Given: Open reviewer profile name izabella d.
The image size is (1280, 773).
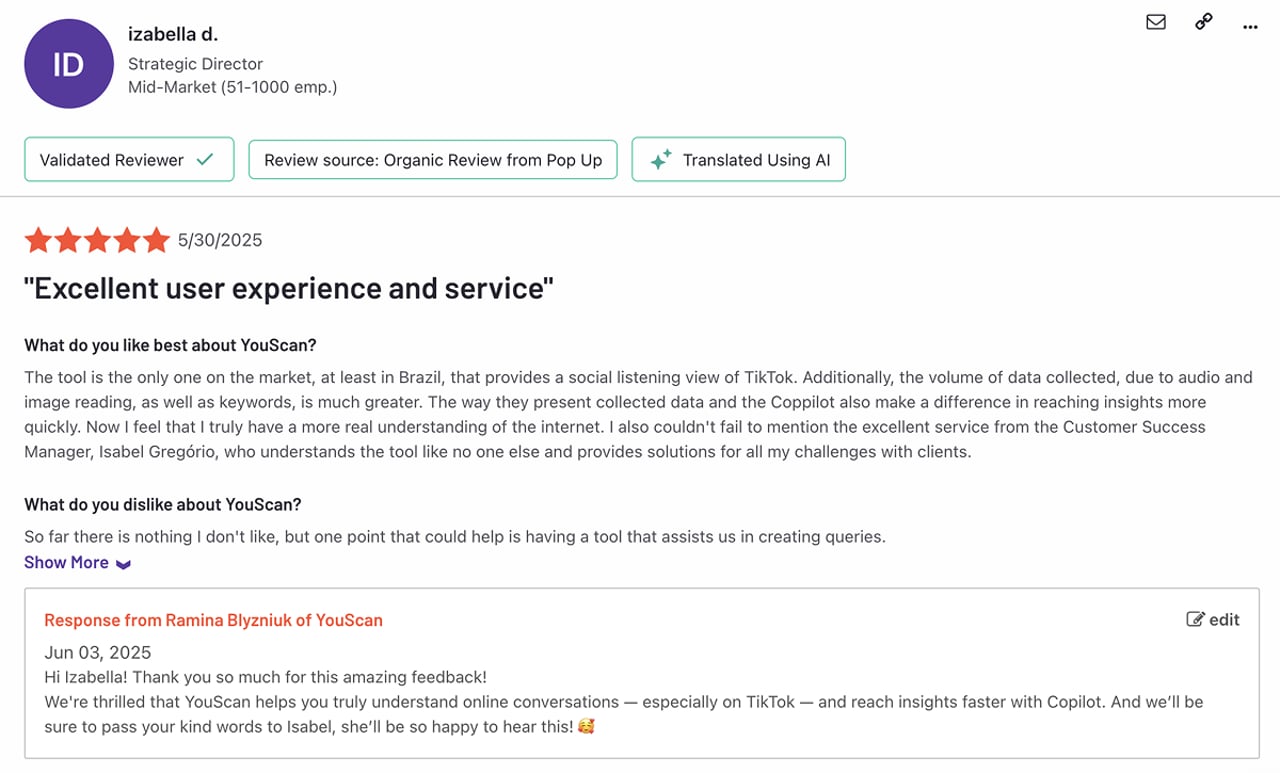Looking at the screenshot, I should [x=172, y=34].
